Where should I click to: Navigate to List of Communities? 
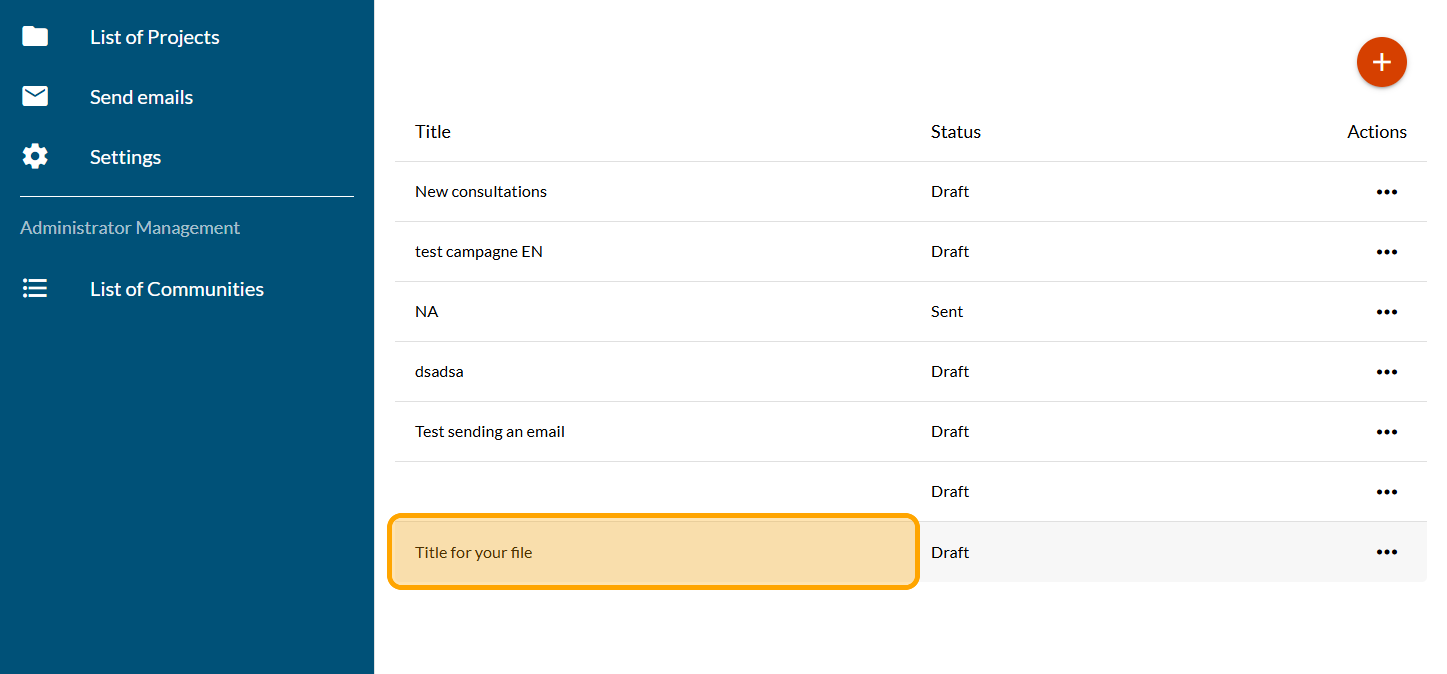point(176,289)
